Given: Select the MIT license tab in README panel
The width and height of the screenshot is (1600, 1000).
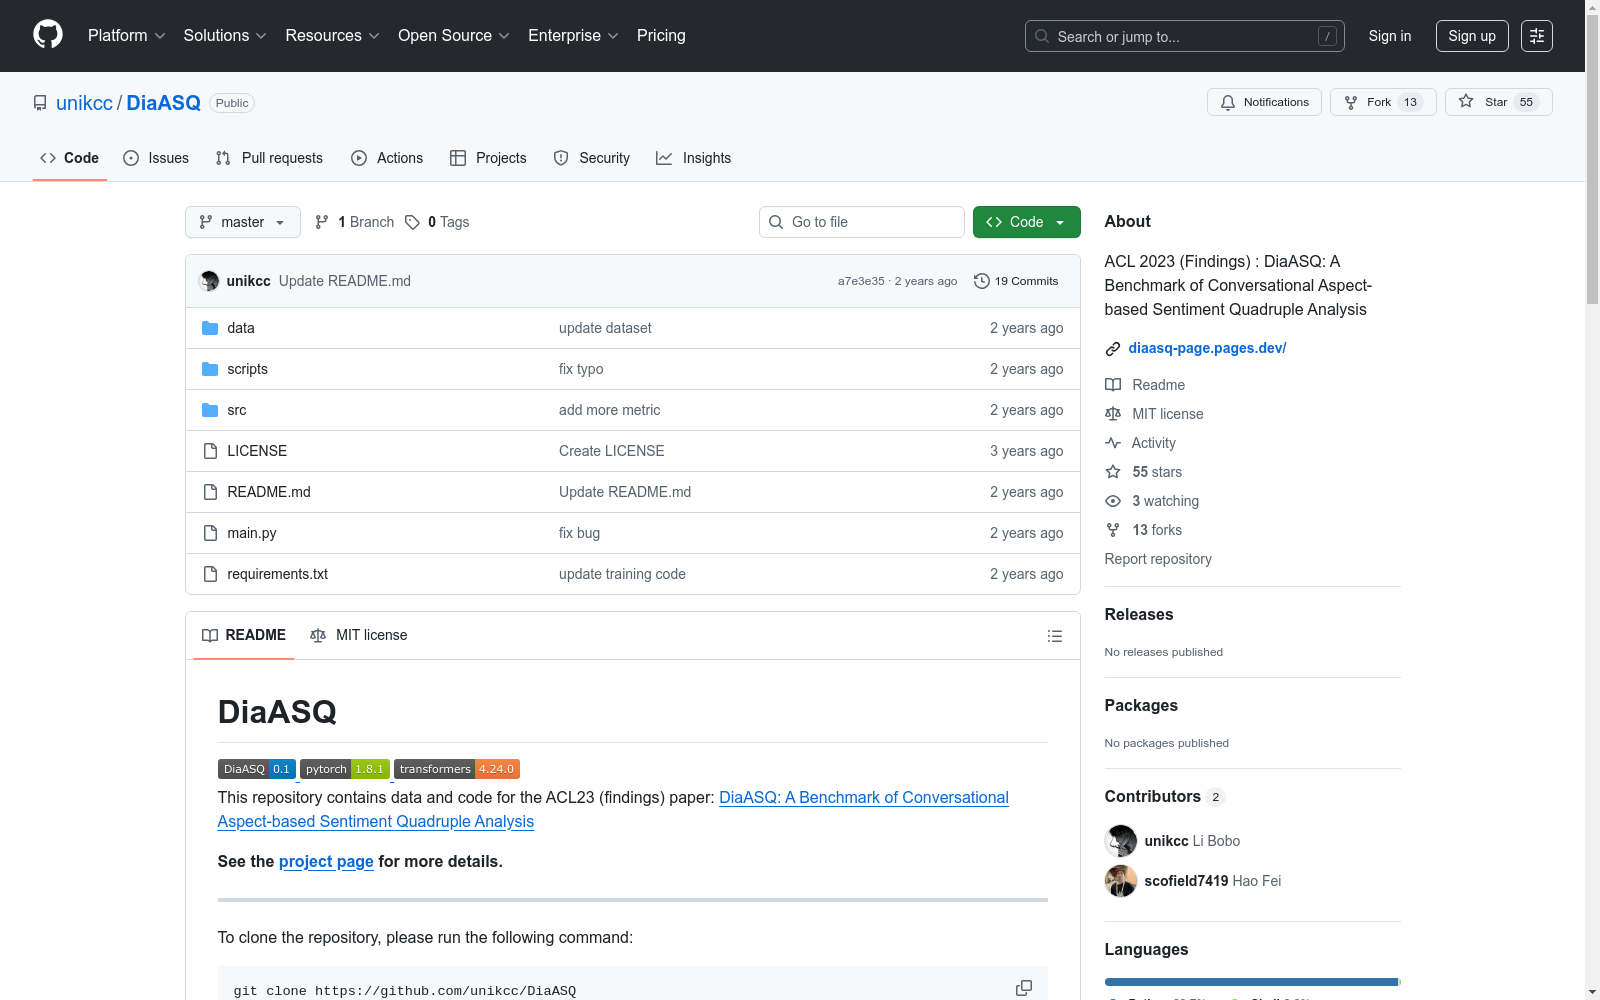Looking at the screenshot, I should click(x=359, y=635).
